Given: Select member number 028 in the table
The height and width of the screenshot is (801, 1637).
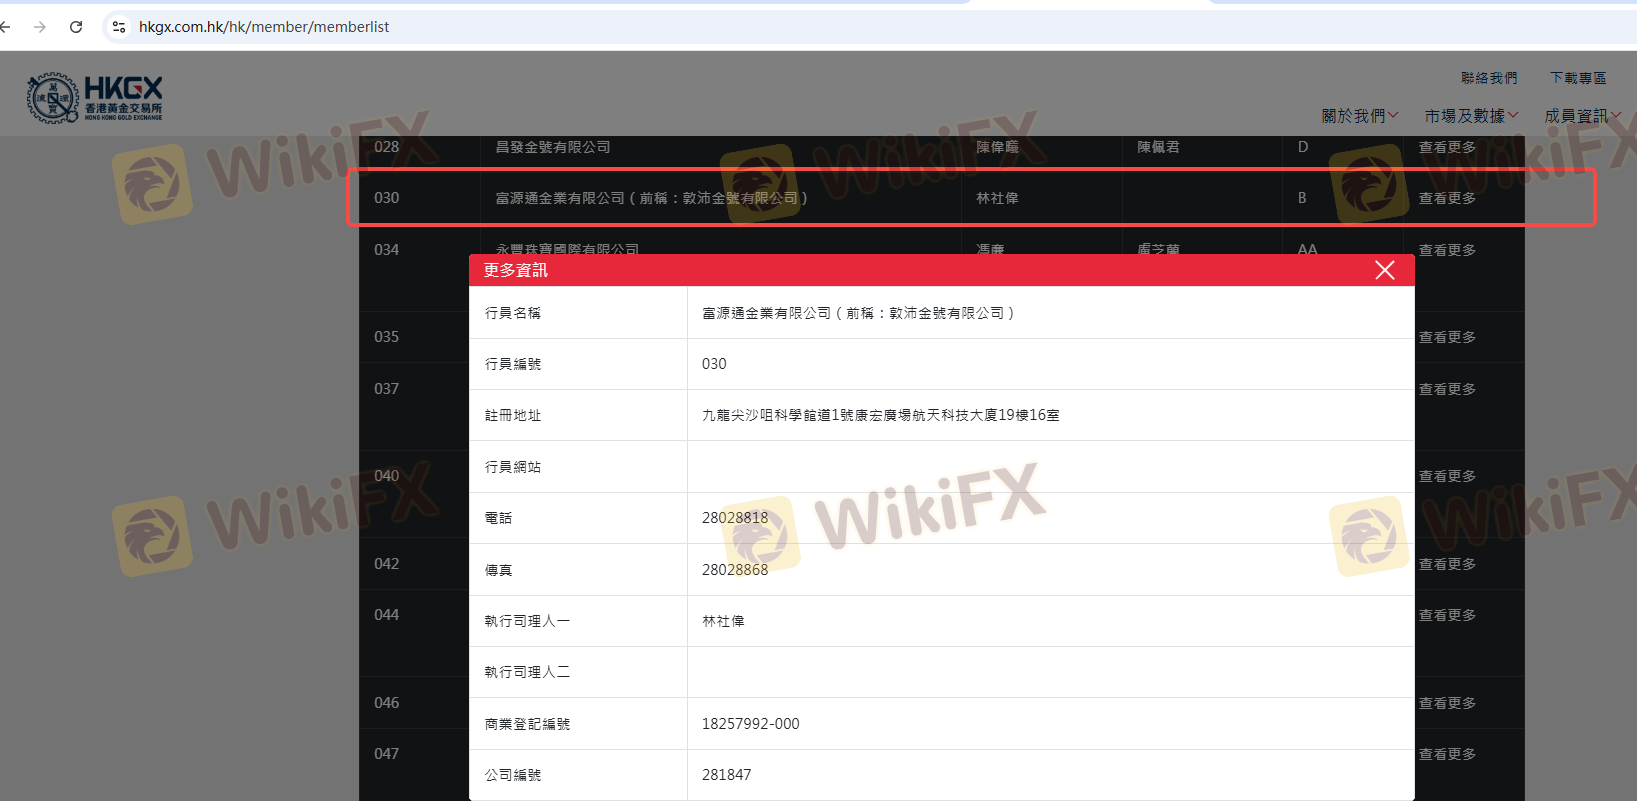Looking at the screenshot, I should tap(386, 147).
